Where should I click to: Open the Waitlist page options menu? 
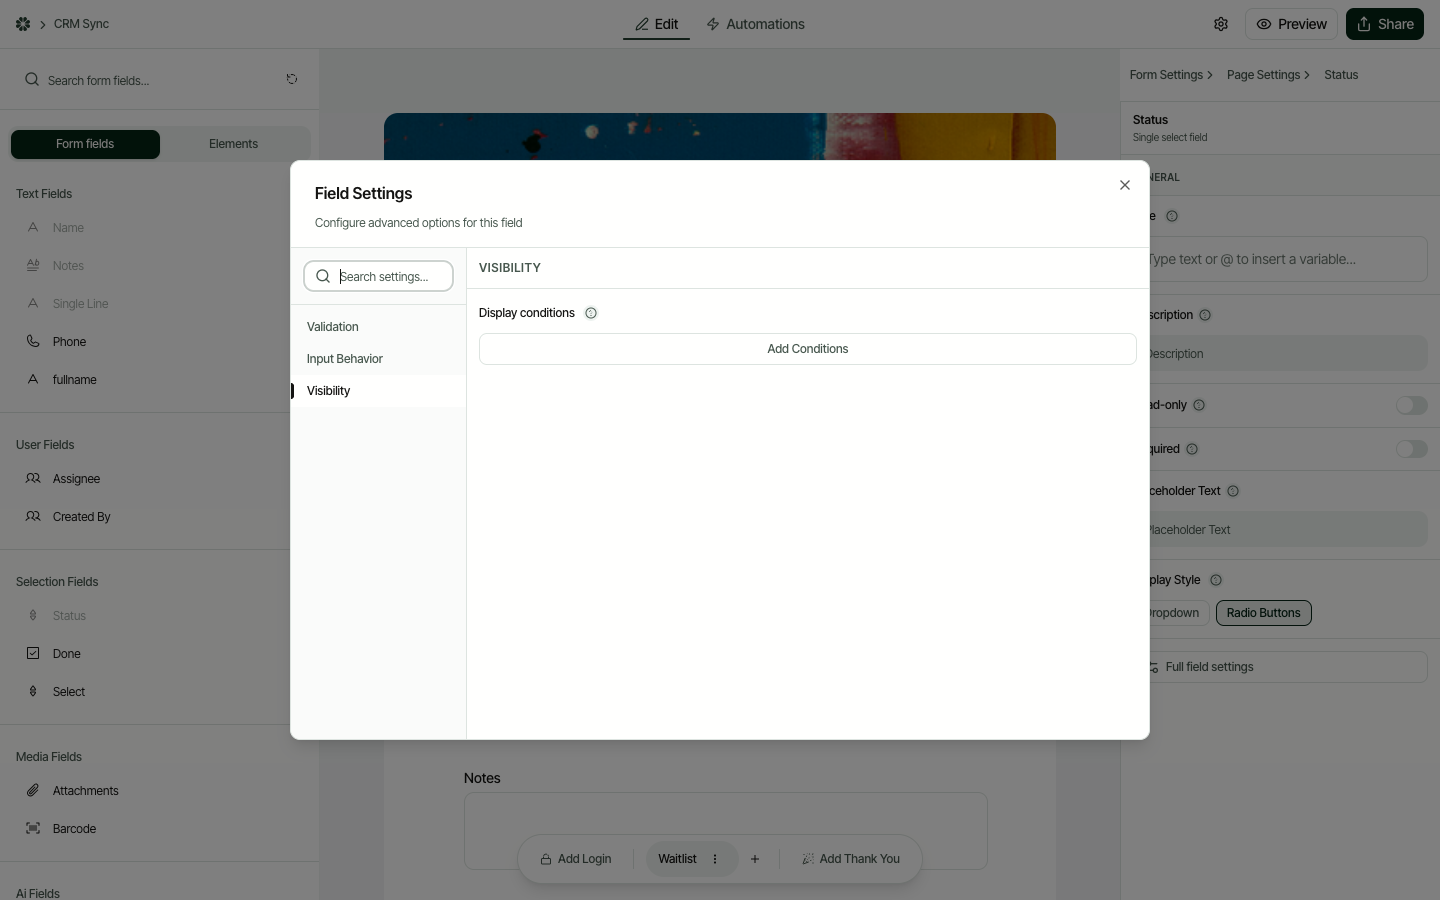[x=715, y=859]
